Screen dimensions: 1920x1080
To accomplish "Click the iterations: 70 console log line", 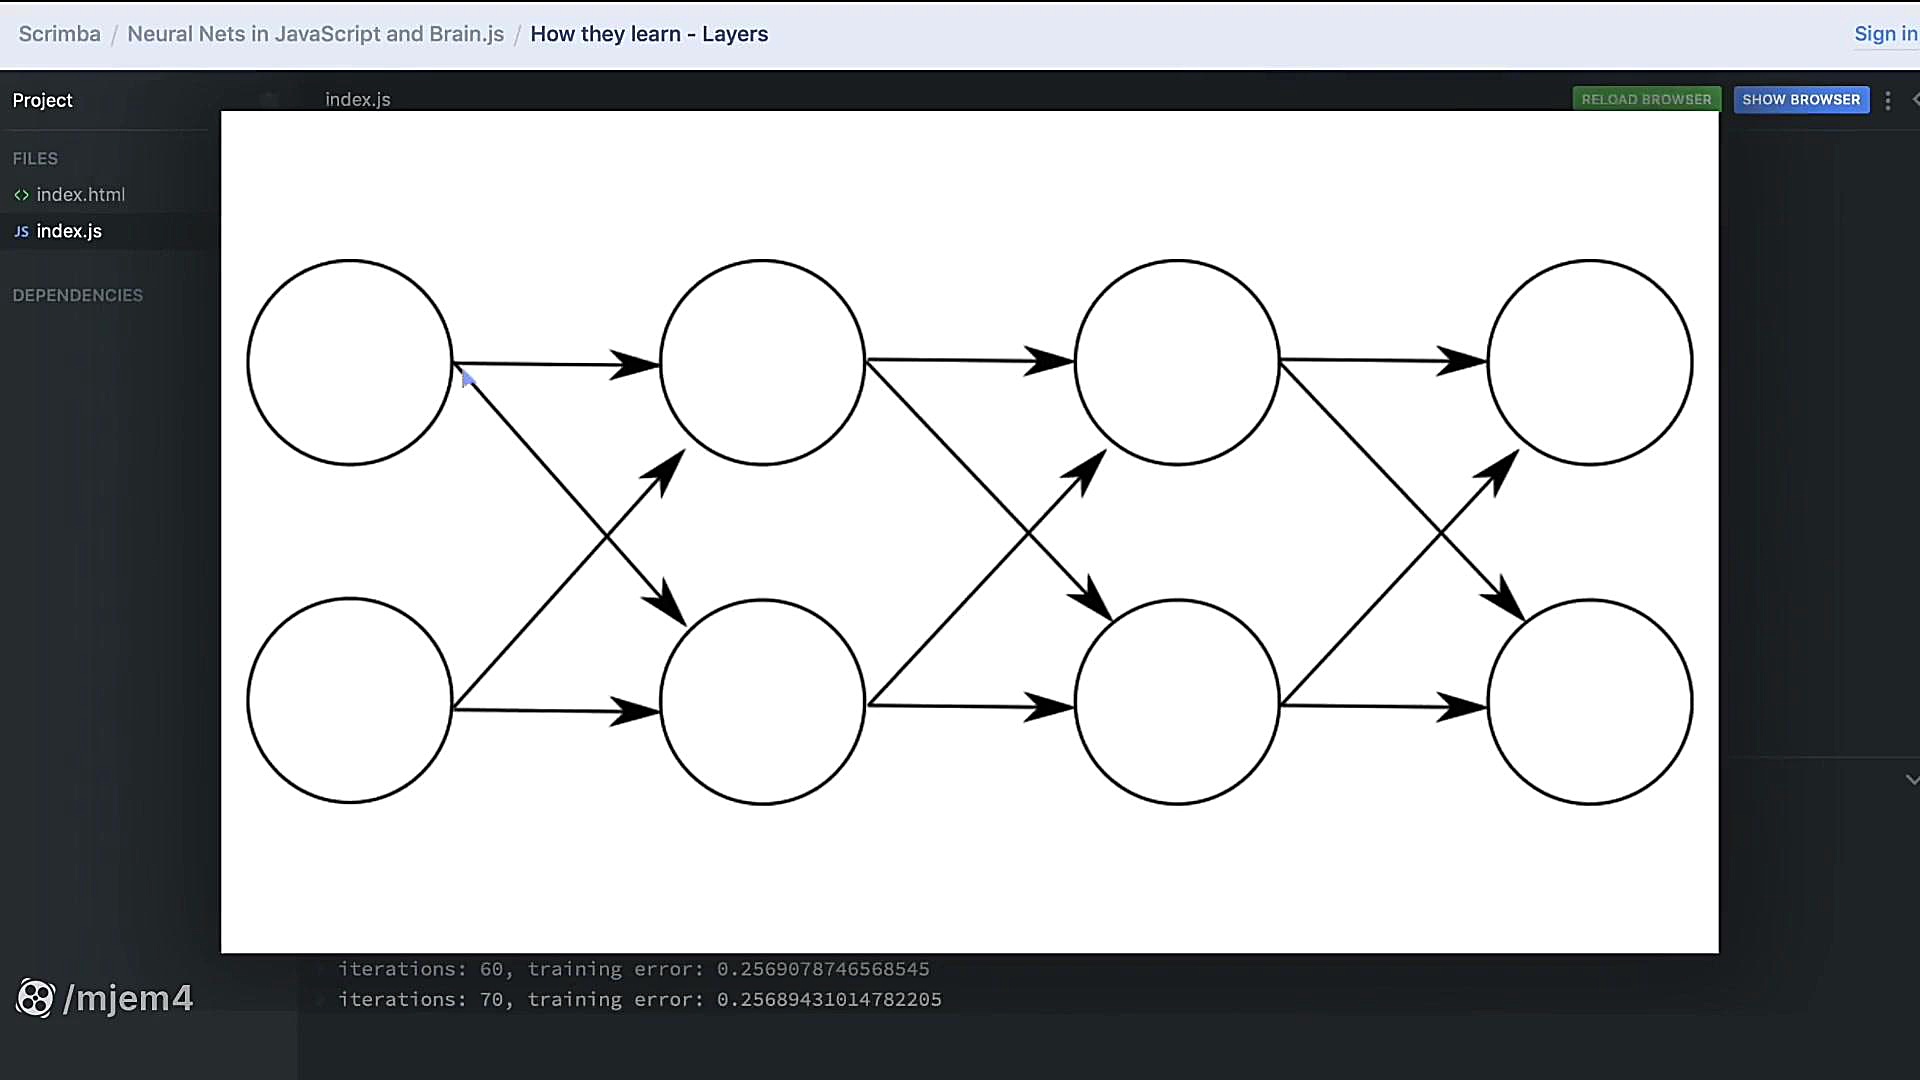I will point(640,999).
